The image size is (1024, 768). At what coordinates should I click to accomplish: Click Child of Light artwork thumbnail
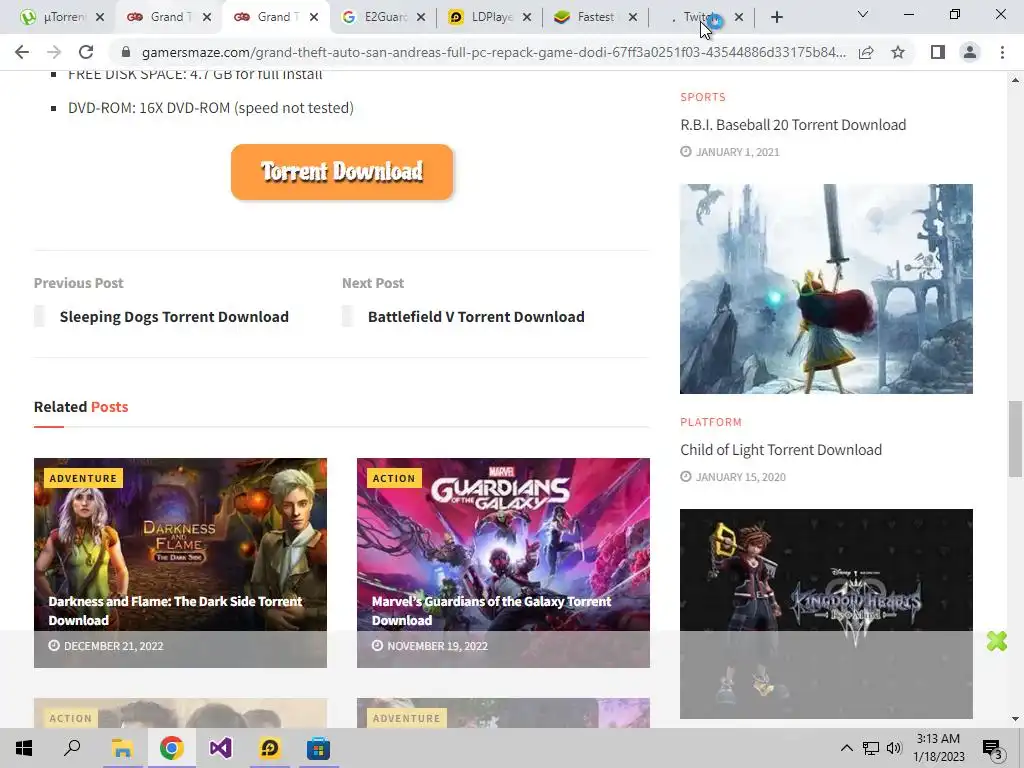point(826,289)
